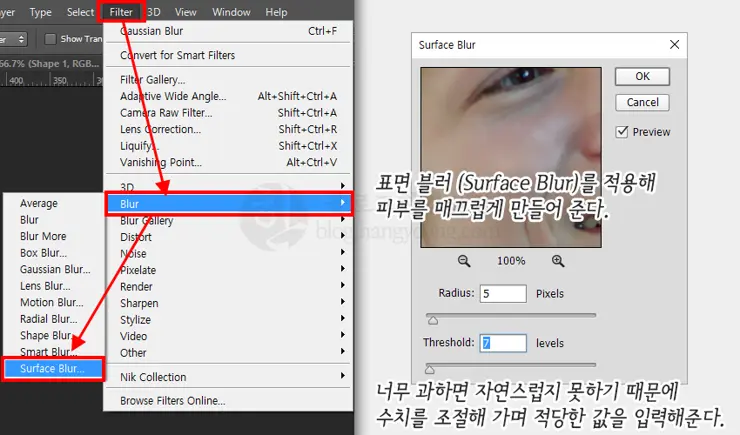
Task: Open Liquify filter
Action: (228, 146)
